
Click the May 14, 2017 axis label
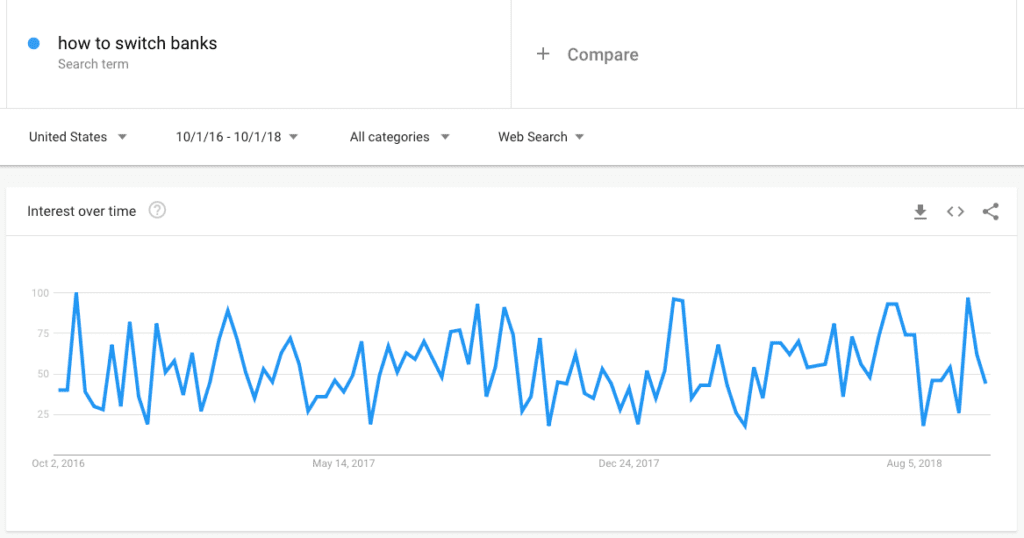[344, 464]
